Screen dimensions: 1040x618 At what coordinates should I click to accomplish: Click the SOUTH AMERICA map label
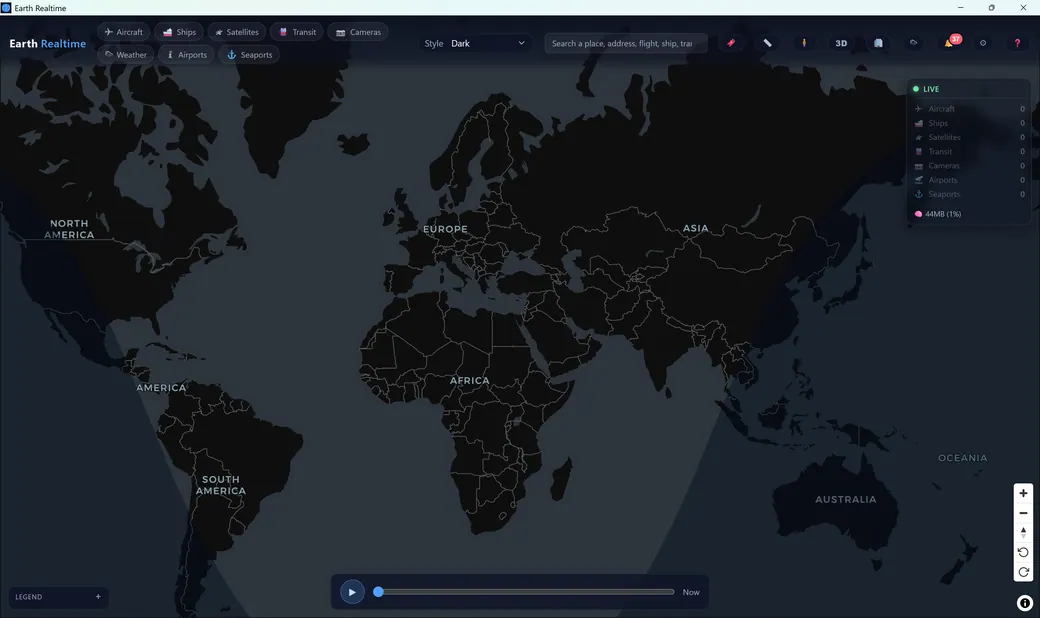tap(221, 485)
